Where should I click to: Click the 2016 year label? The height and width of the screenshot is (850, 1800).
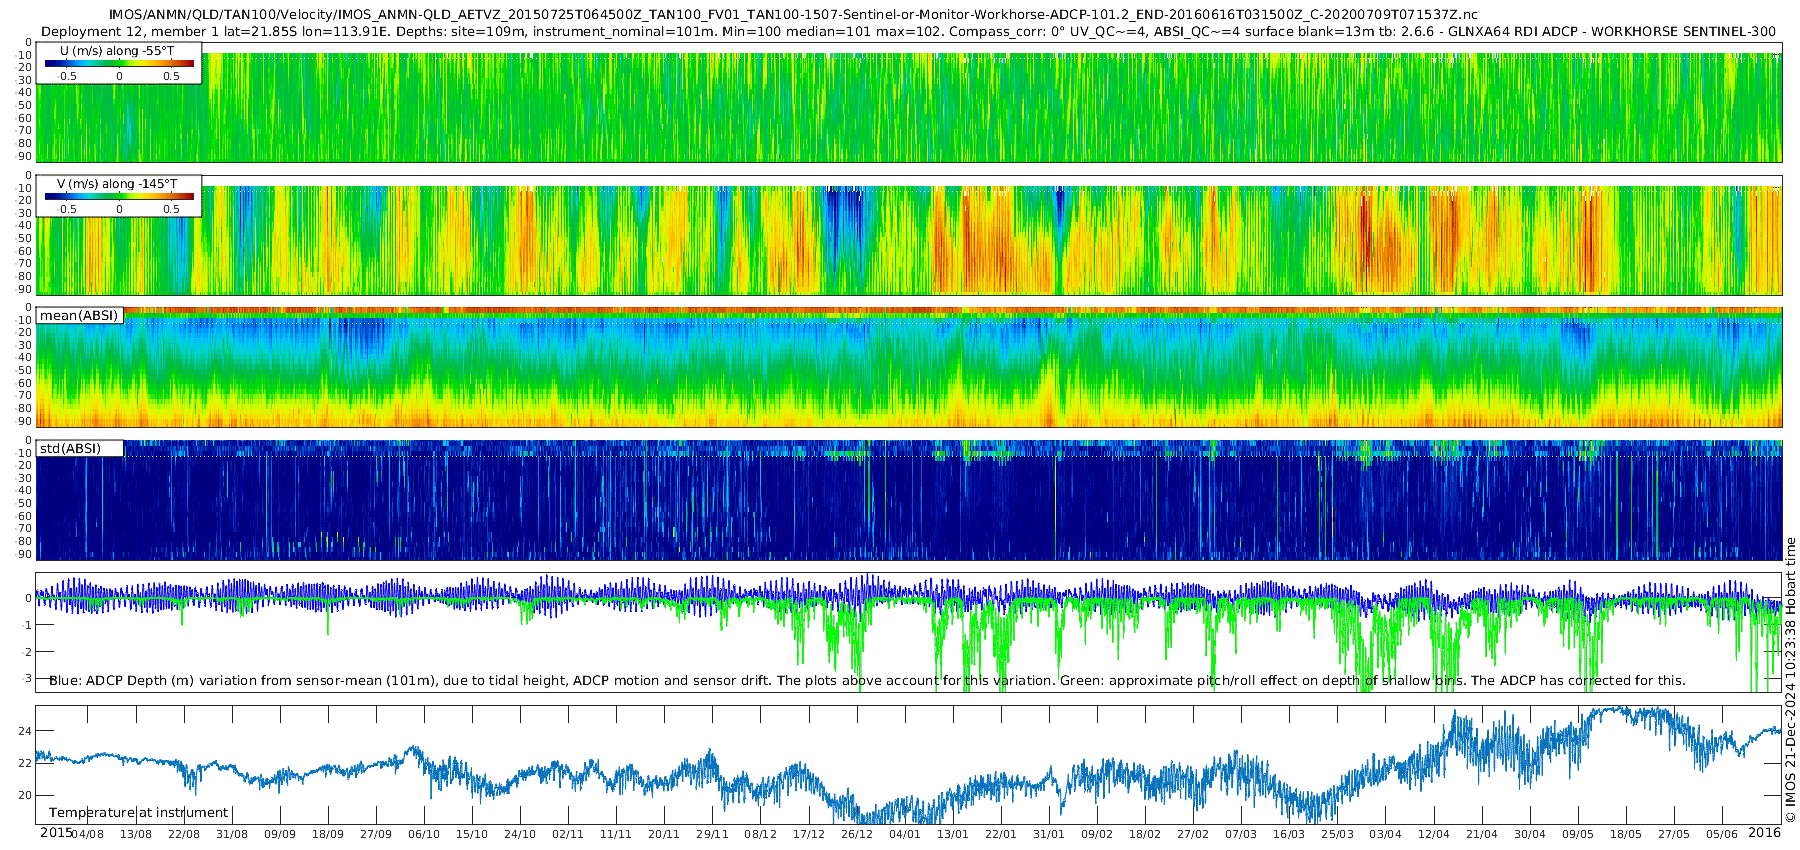1765,832
